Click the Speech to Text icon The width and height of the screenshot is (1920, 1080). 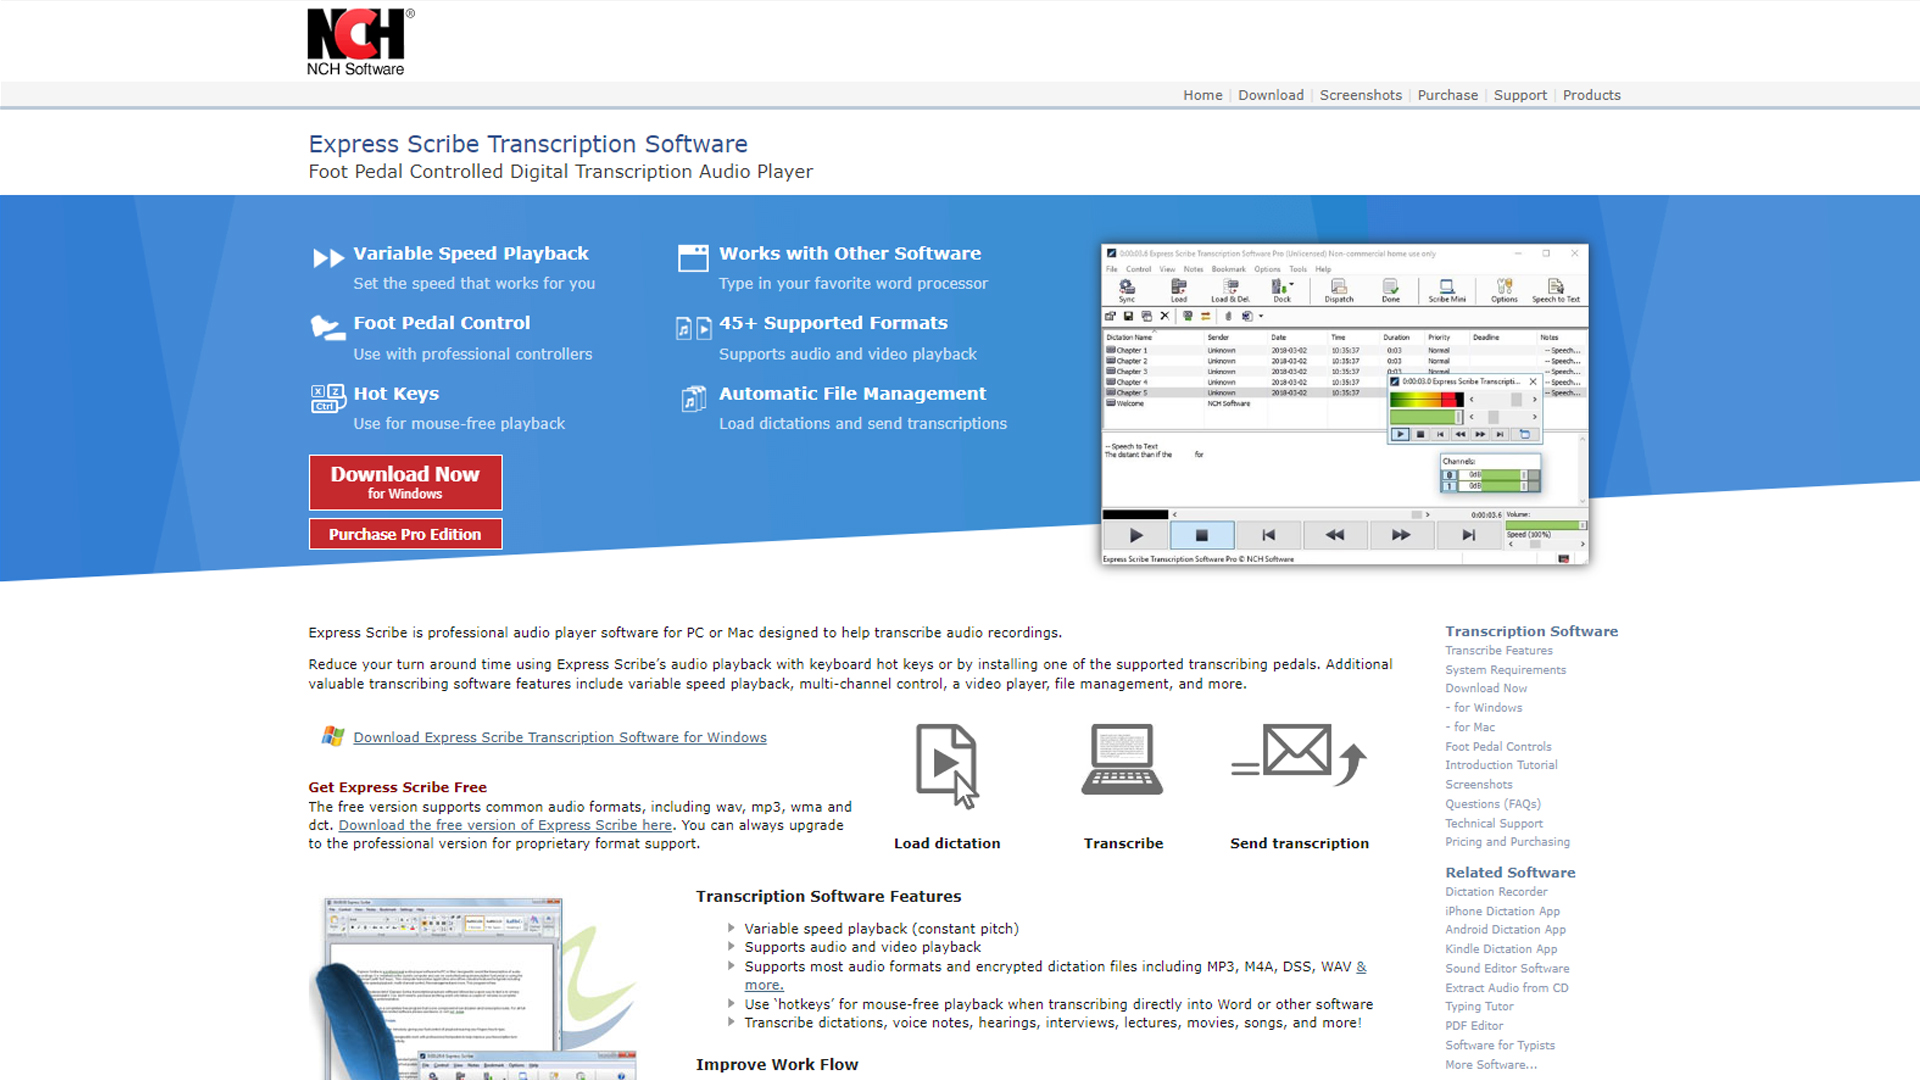point(1564,290)
